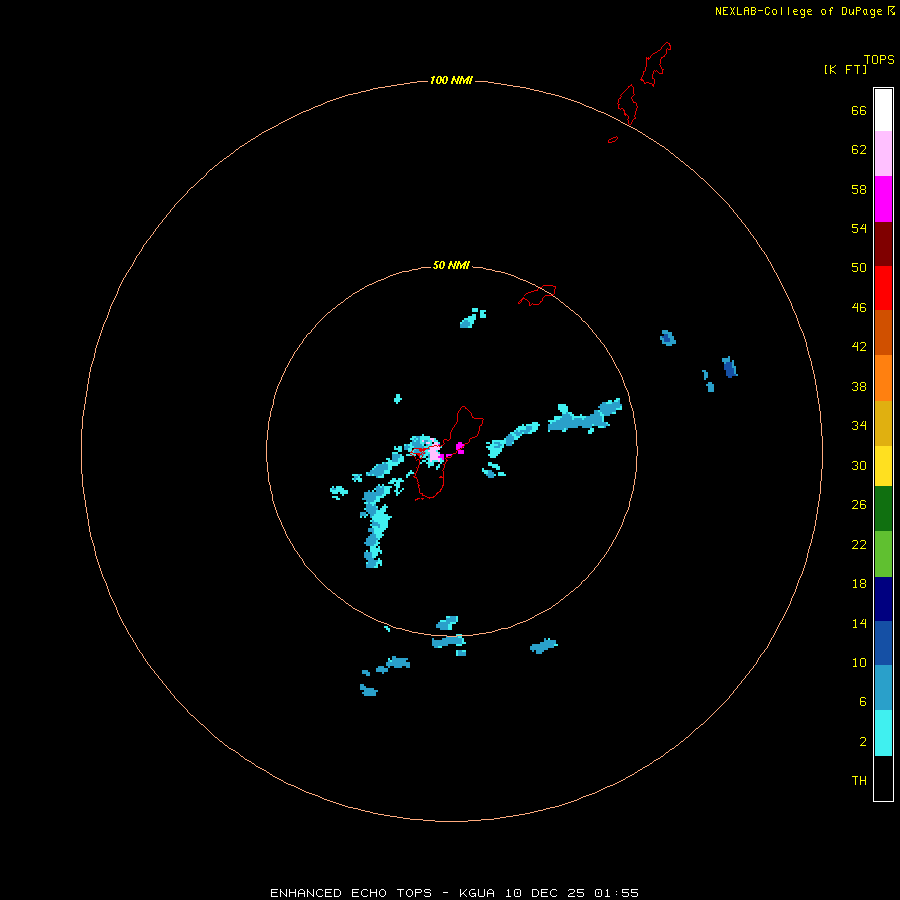Click the yellow 34 kft legend swatch
The image size is (900, 900).
point(883,466)
